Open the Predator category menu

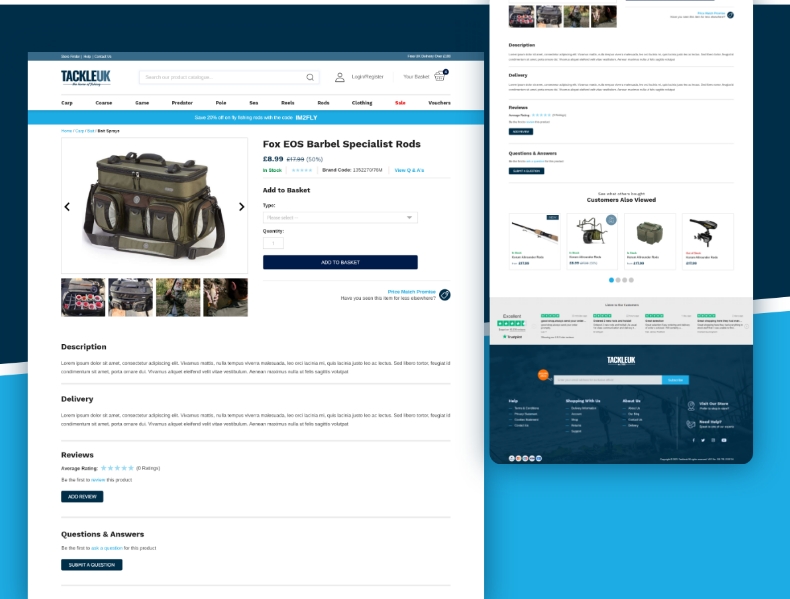(x=182, y=103)
